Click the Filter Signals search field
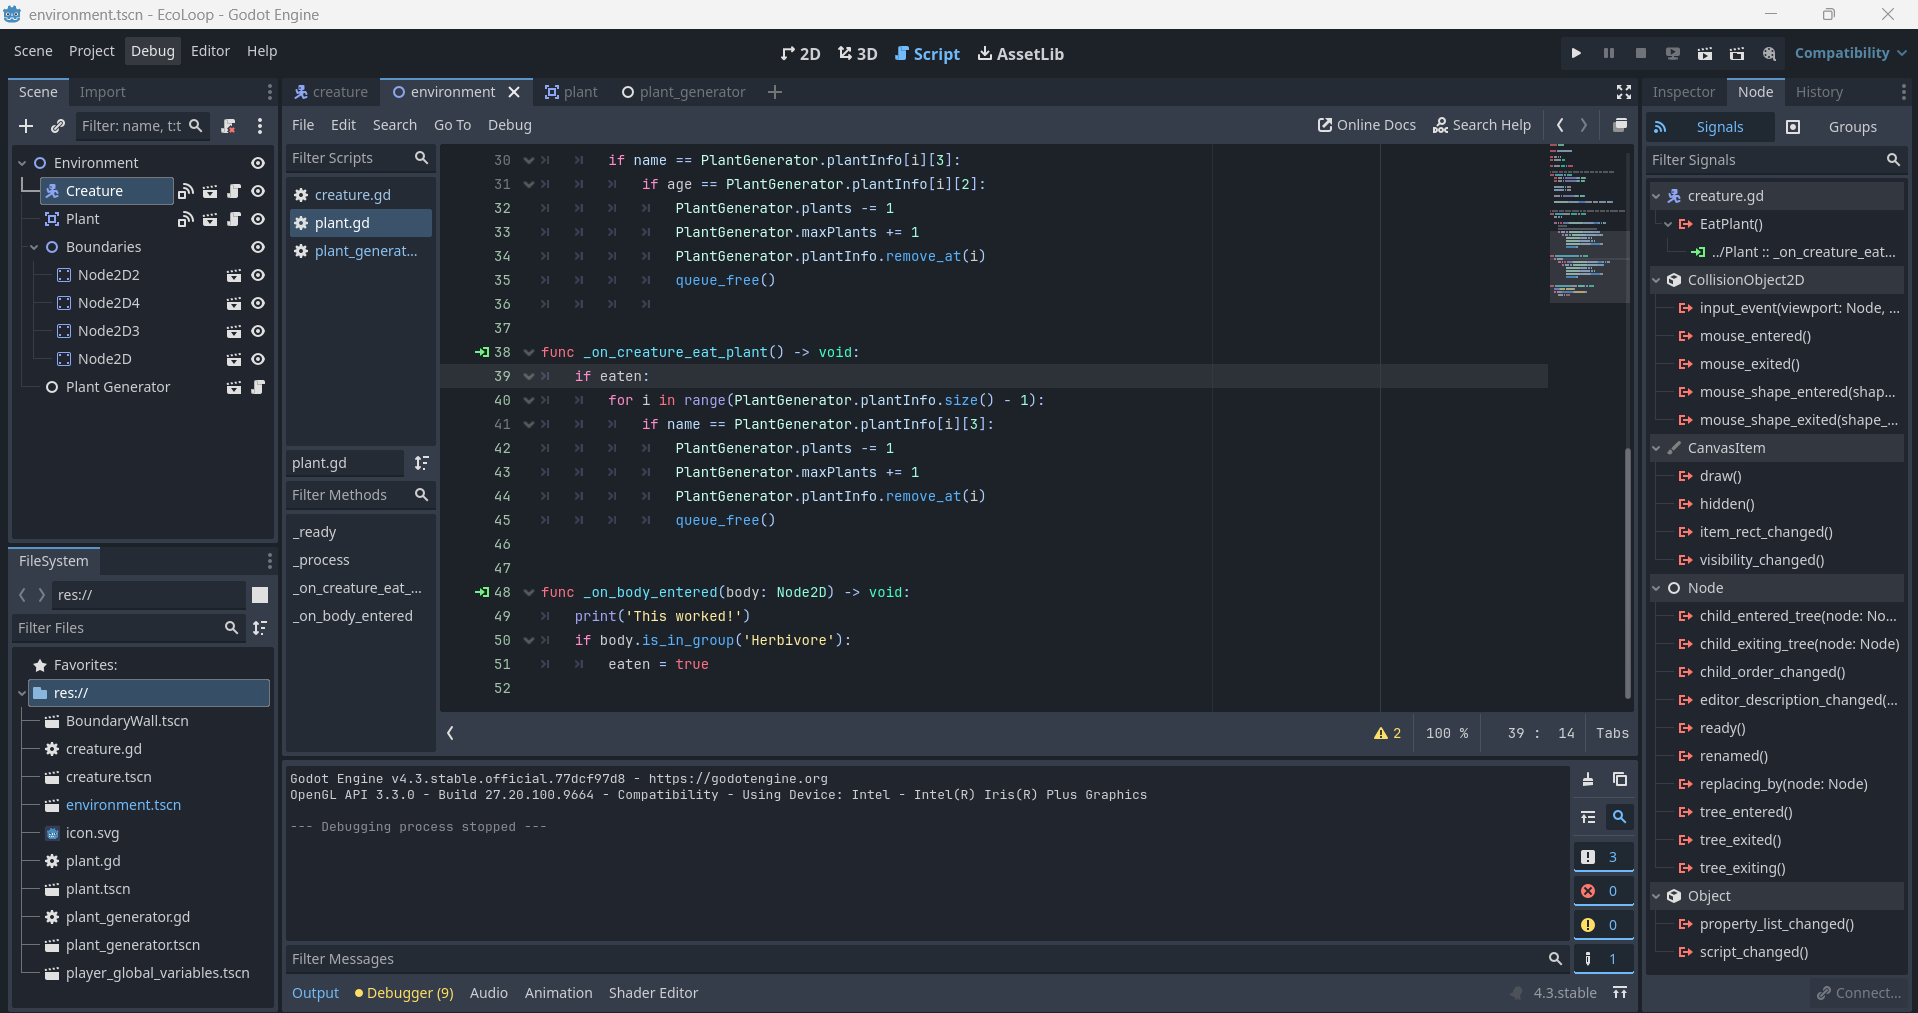Screen dimensions: 1918x1013 [1765, 160]
